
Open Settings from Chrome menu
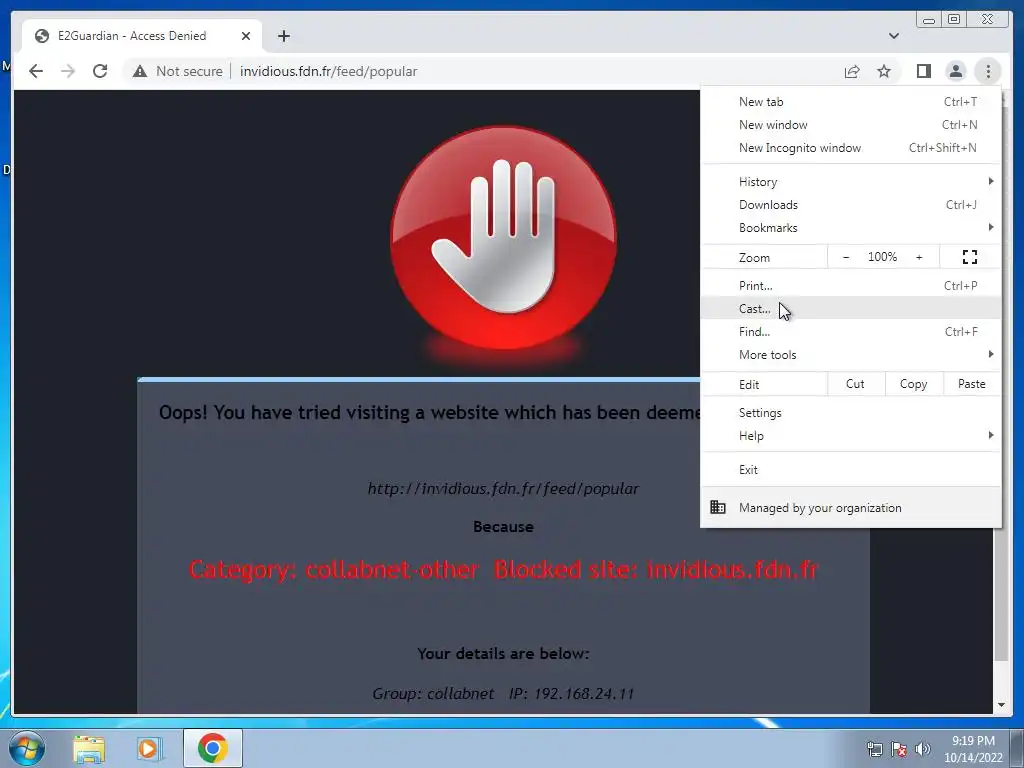(850, 413)
